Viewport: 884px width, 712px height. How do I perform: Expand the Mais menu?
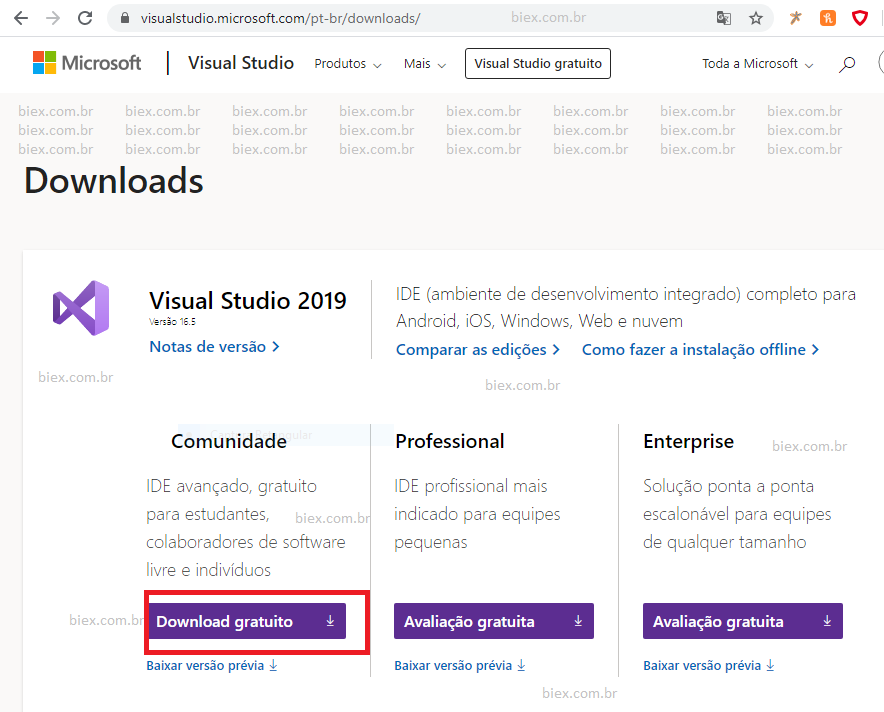click(x=425, y=64)
